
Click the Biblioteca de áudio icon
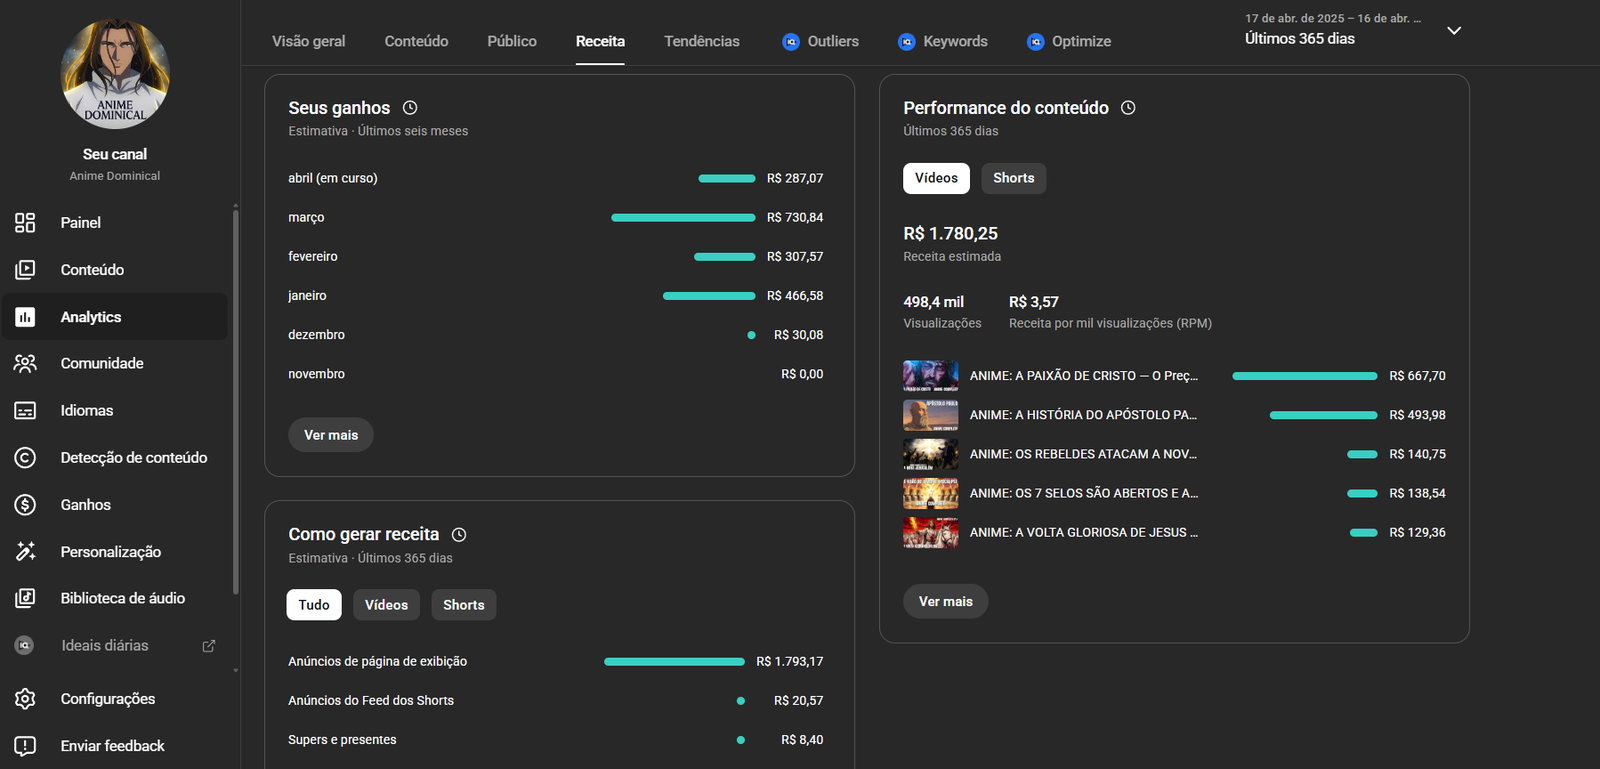pyautogui.click(x=25, y=598)
